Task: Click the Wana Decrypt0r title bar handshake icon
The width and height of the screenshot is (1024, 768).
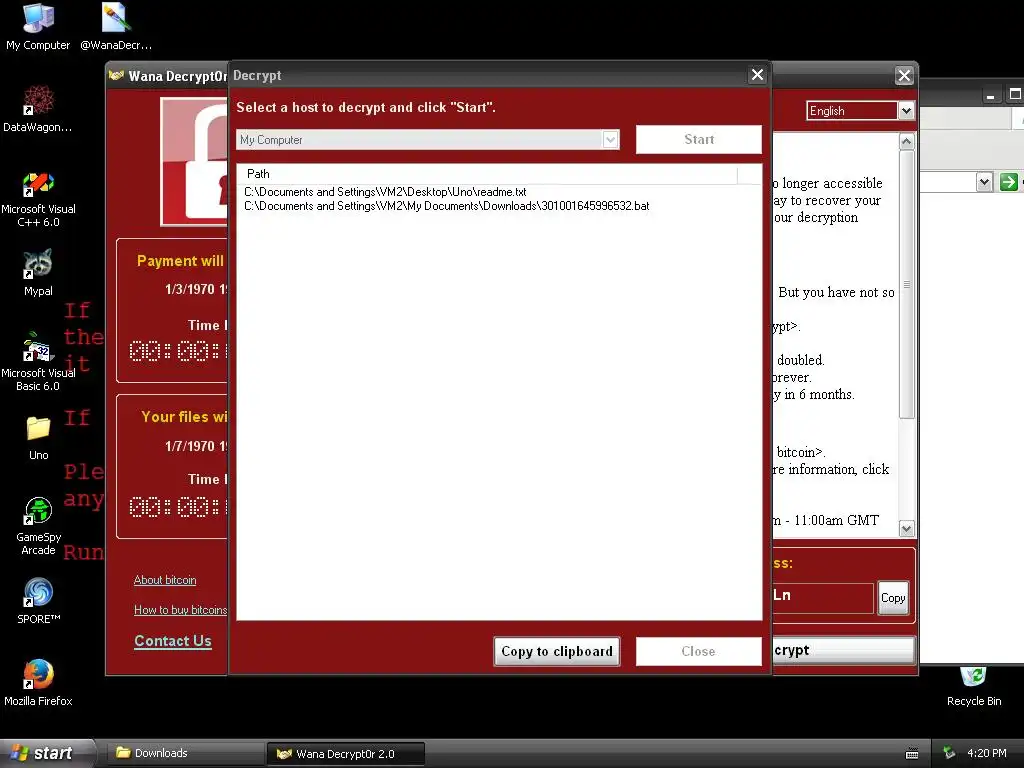Action: point(116,76)
